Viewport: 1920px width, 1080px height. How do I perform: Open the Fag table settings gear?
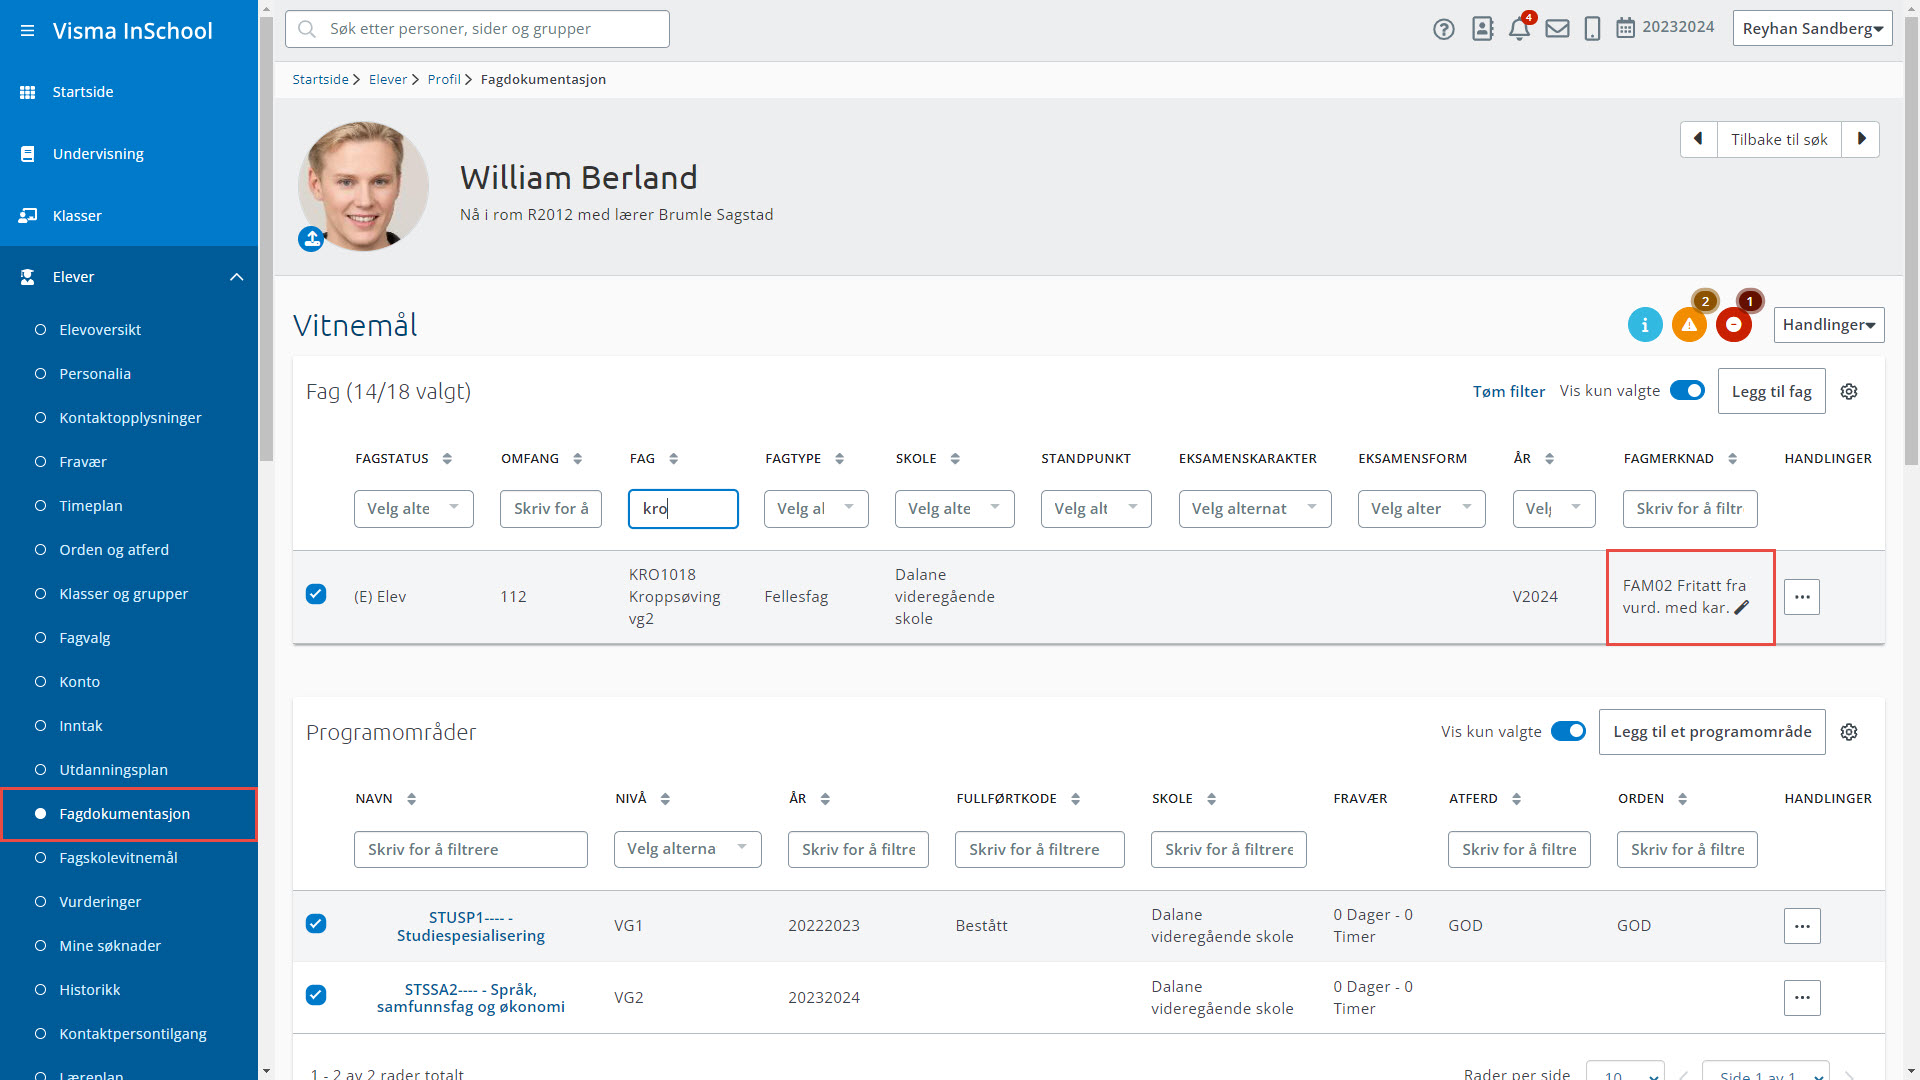click(x=1849, y=392)
